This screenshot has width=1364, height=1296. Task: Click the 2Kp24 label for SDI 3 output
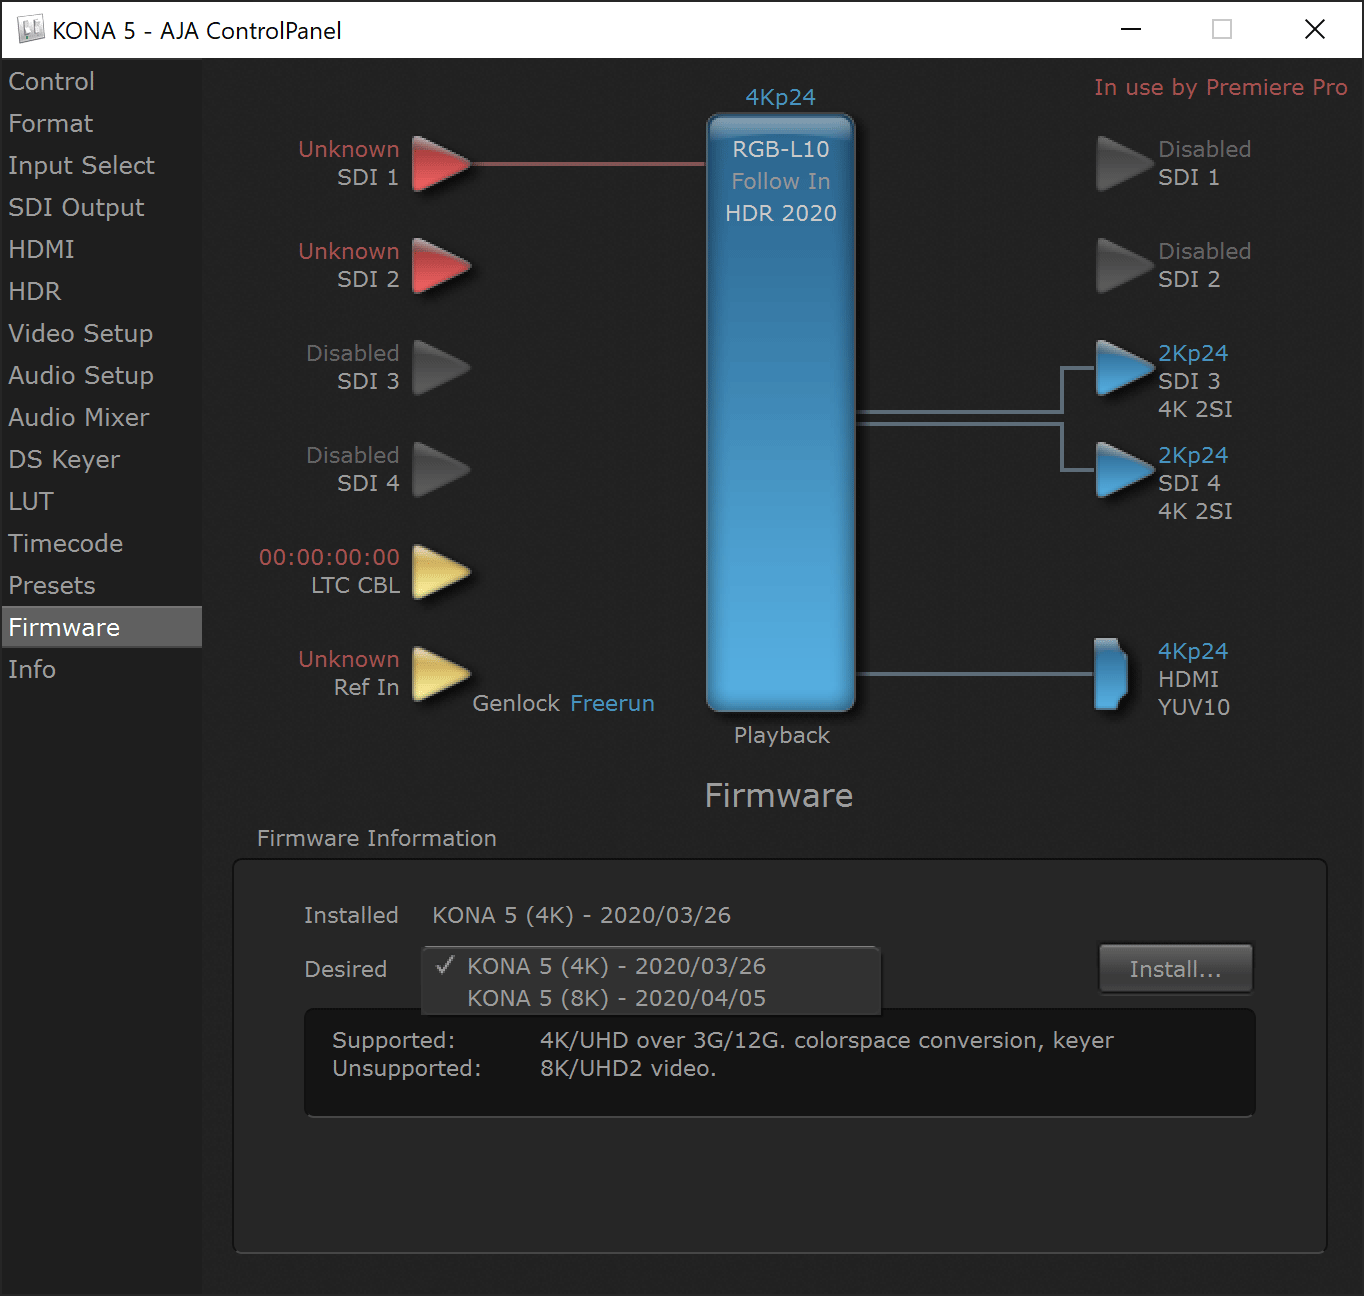tap(1193, 354)
